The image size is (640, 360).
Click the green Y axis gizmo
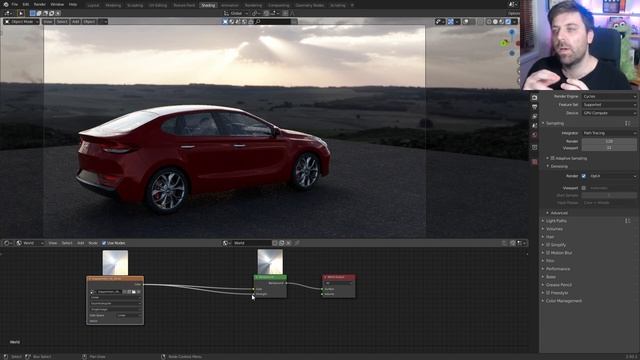pos(504,43)
